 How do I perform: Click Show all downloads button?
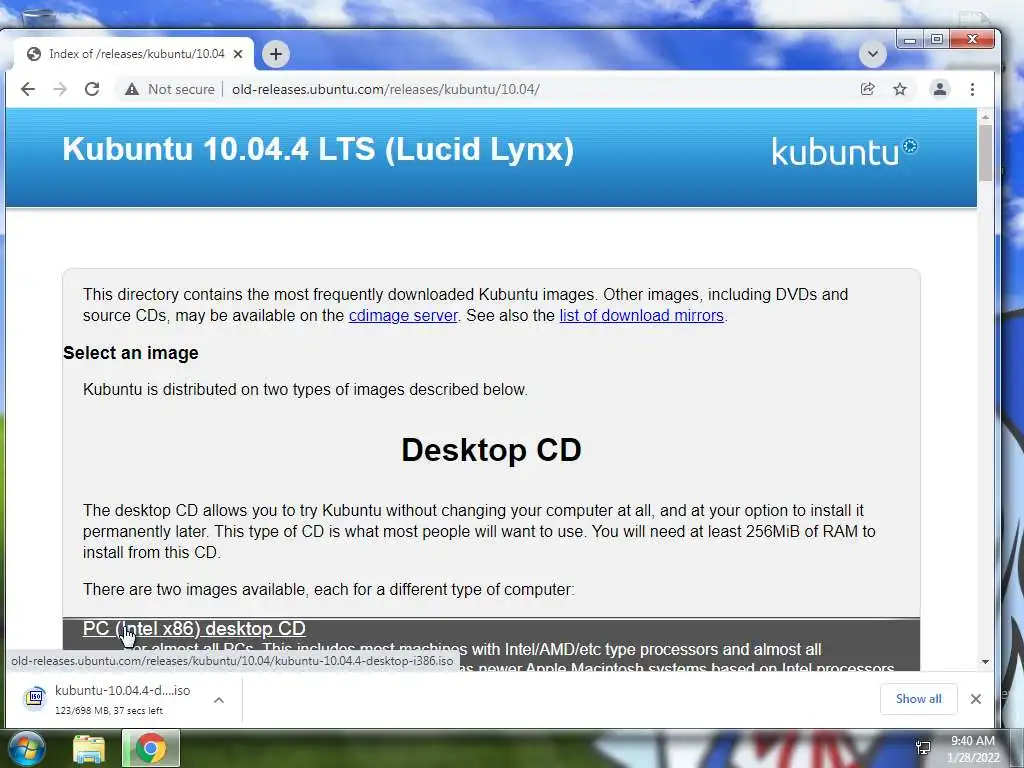point(918,699)
